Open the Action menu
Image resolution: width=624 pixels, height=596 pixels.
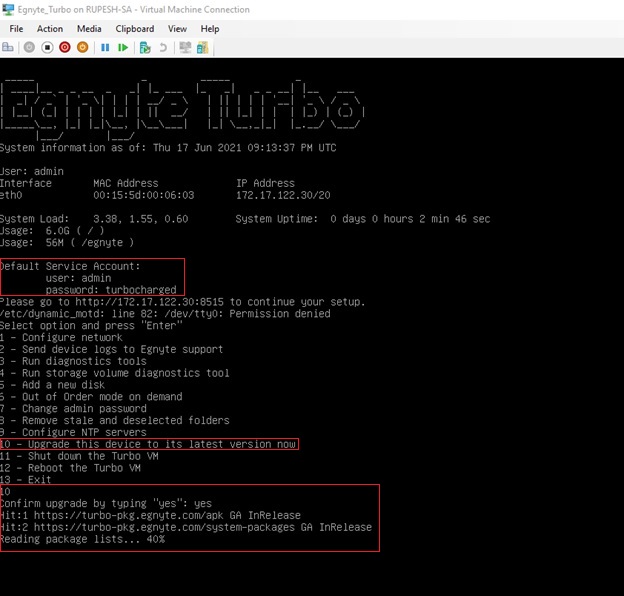[50, 29]
